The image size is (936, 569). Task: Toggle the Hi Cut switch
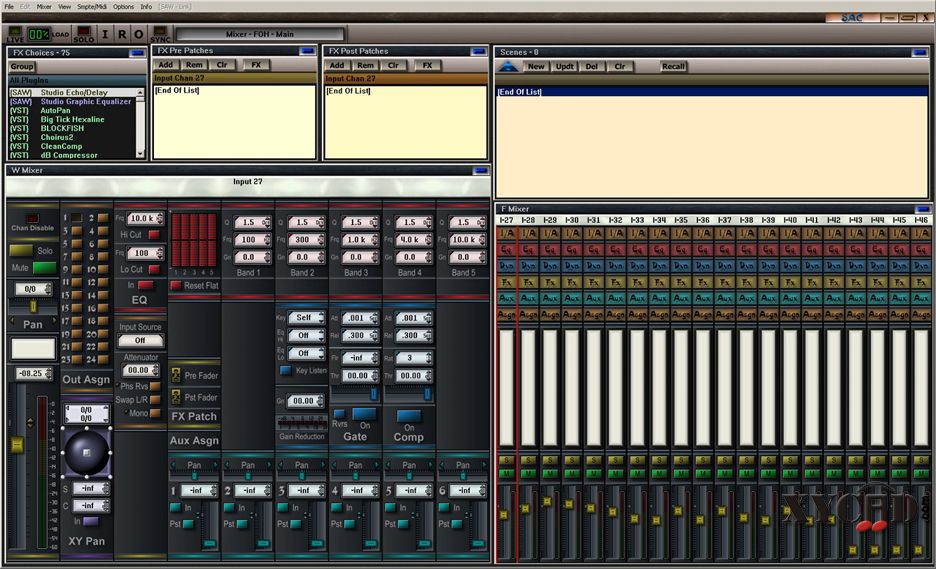tap(154, 235)
